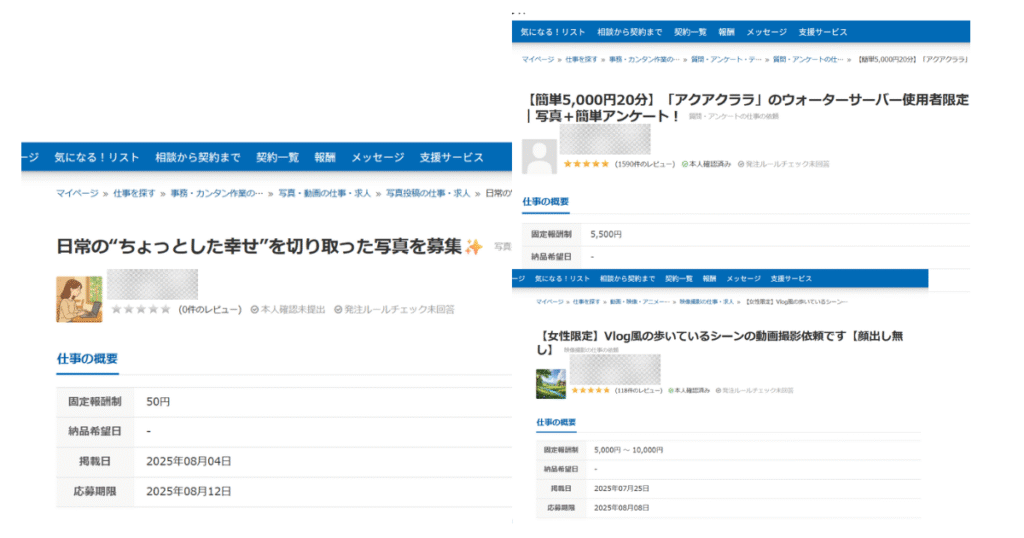Follow the 動画・映像・アニメー… breadcrumb
The height and width of the screenshot is (538, 1024).
[x=639, y=302]
